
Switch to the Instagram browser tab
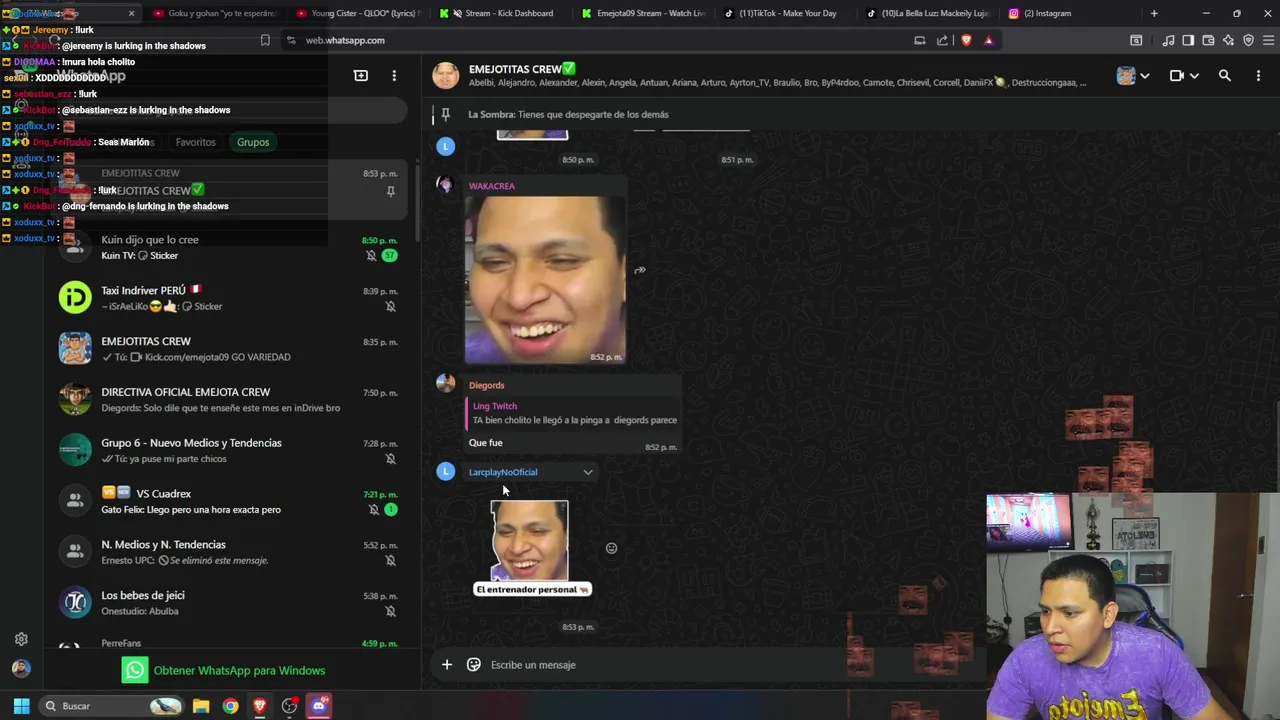[x=1072, y=13]
